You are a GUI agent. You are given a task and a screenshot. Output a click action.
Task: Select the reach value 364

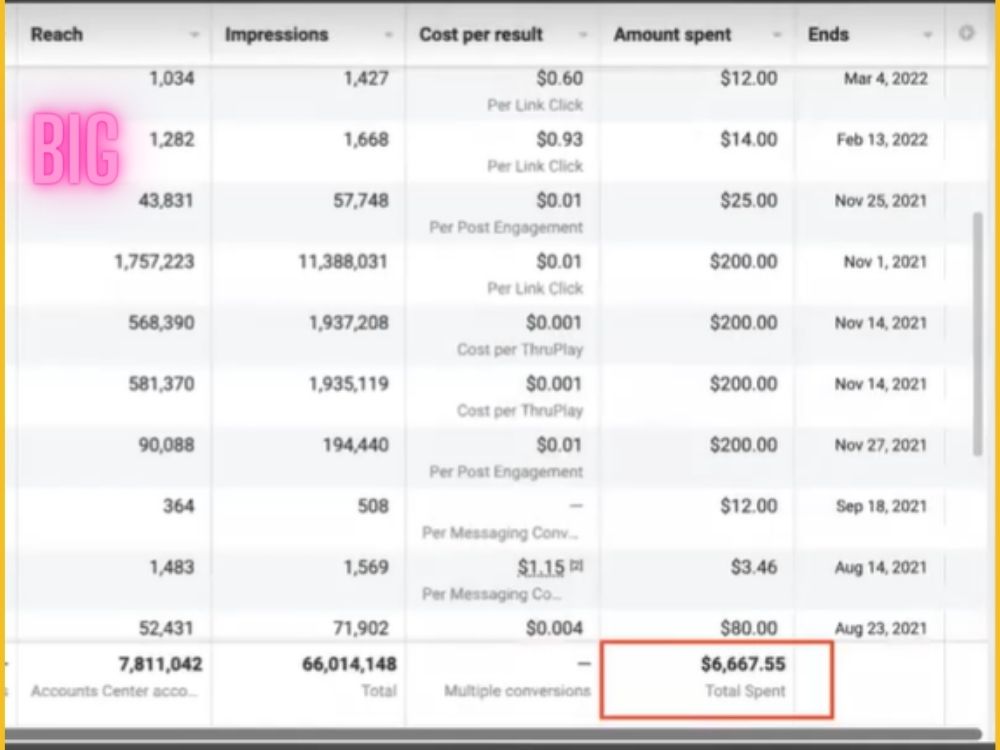click(x=178, y=506)
